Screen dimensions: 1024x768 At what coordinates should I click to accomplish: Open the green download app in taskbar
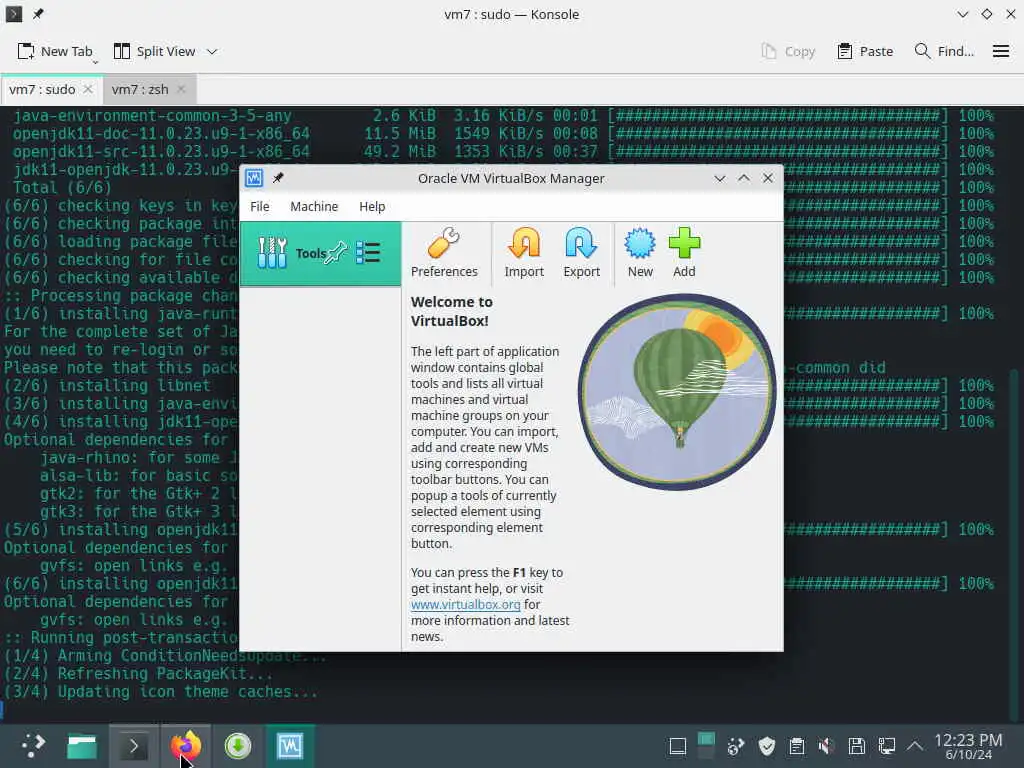pyautogui.click(x=238, y=746)
